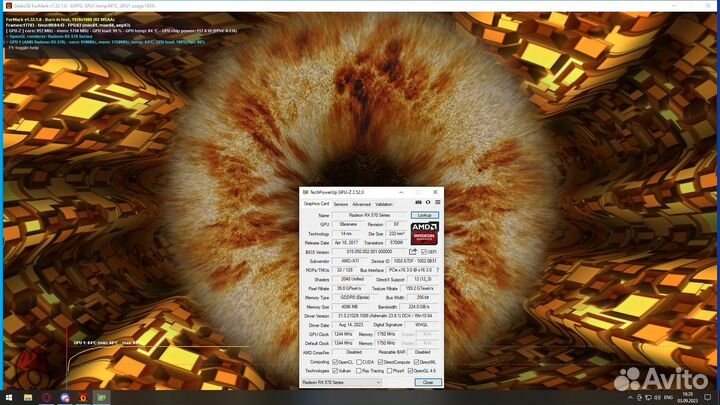Click the Digital Signature WHQL value
Viewport: 720px width, 405px height.
[x=422, y=325]
